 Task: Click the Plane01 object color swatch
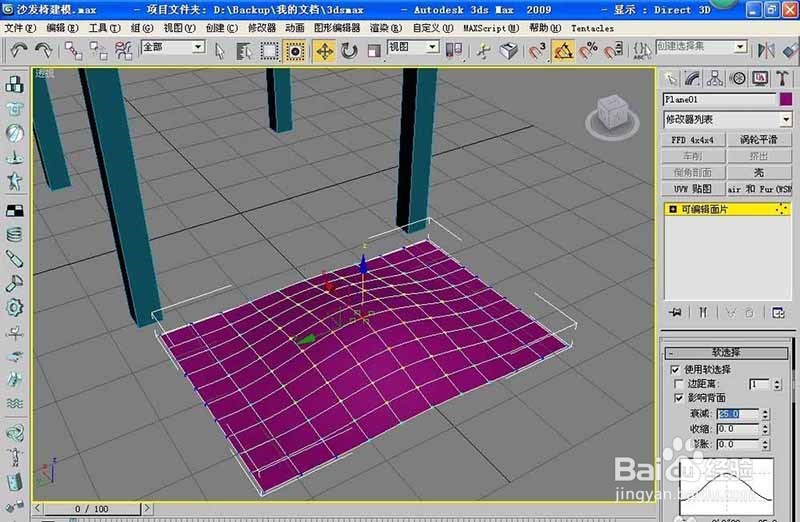[x=786, y=99]
